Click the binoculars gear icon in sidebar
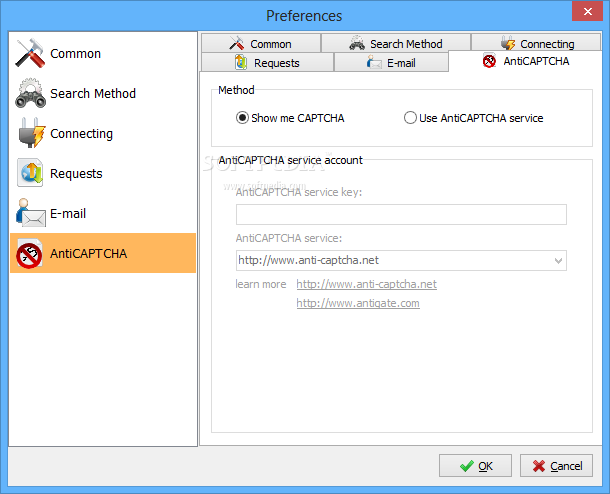 point(30,93)
